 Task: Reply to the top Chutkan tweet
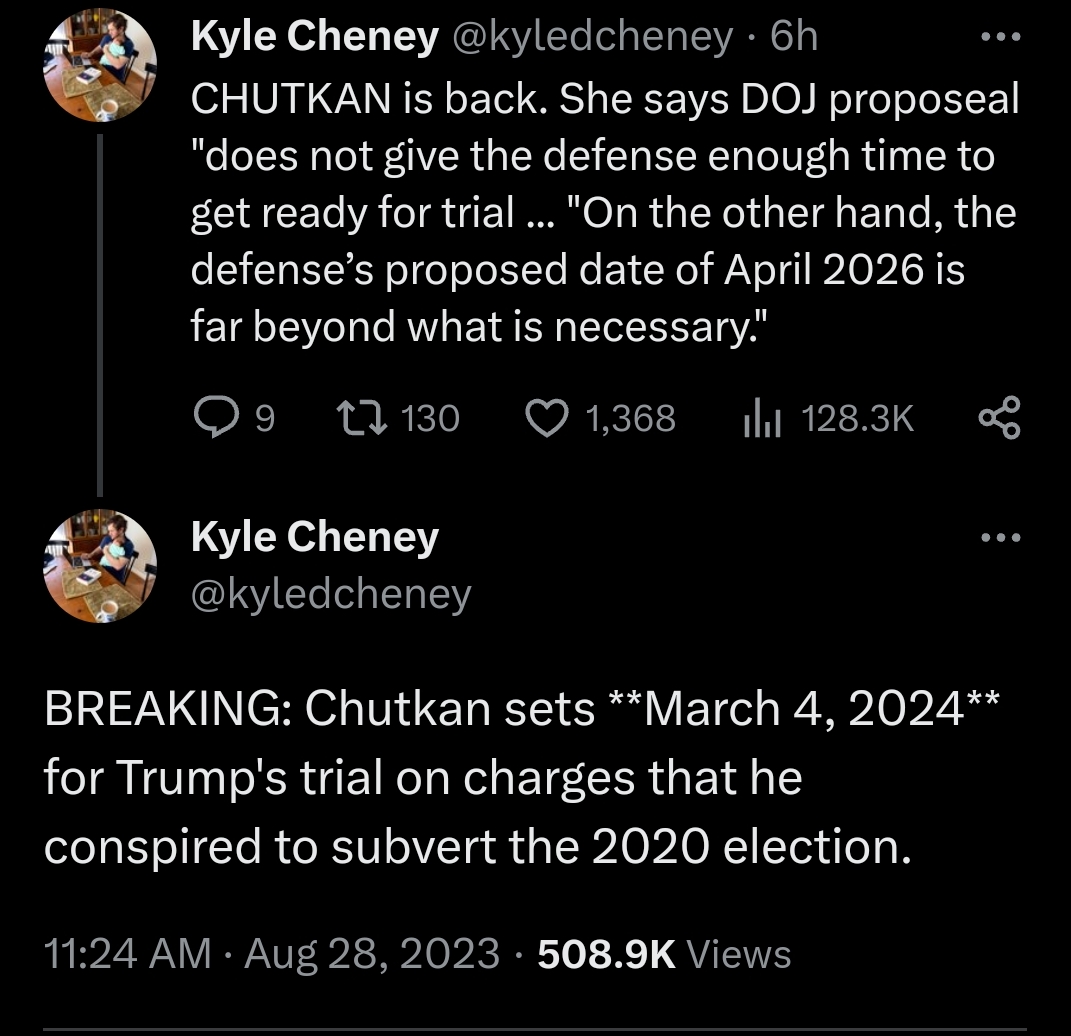point(213,418)
